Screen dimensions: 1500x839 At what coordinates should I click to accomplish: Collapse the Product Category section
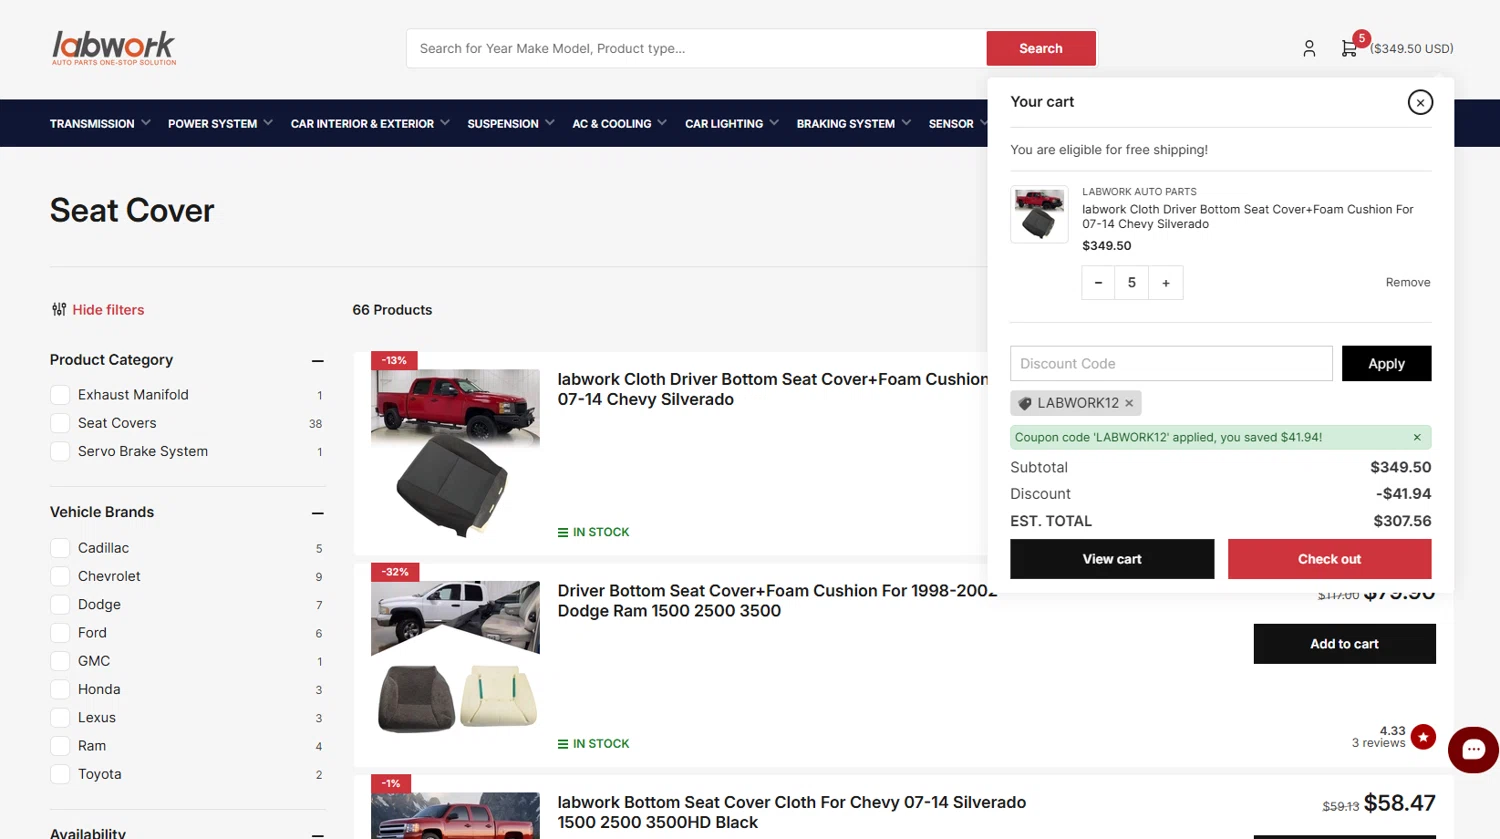pyautogui.click(x=317, y=361)
